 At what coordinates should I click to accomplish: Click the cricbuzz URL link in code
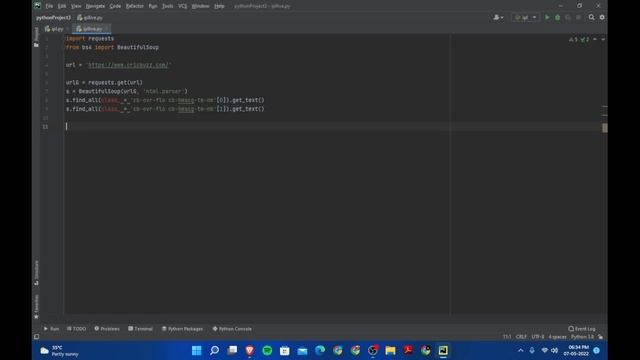[128, 65]
